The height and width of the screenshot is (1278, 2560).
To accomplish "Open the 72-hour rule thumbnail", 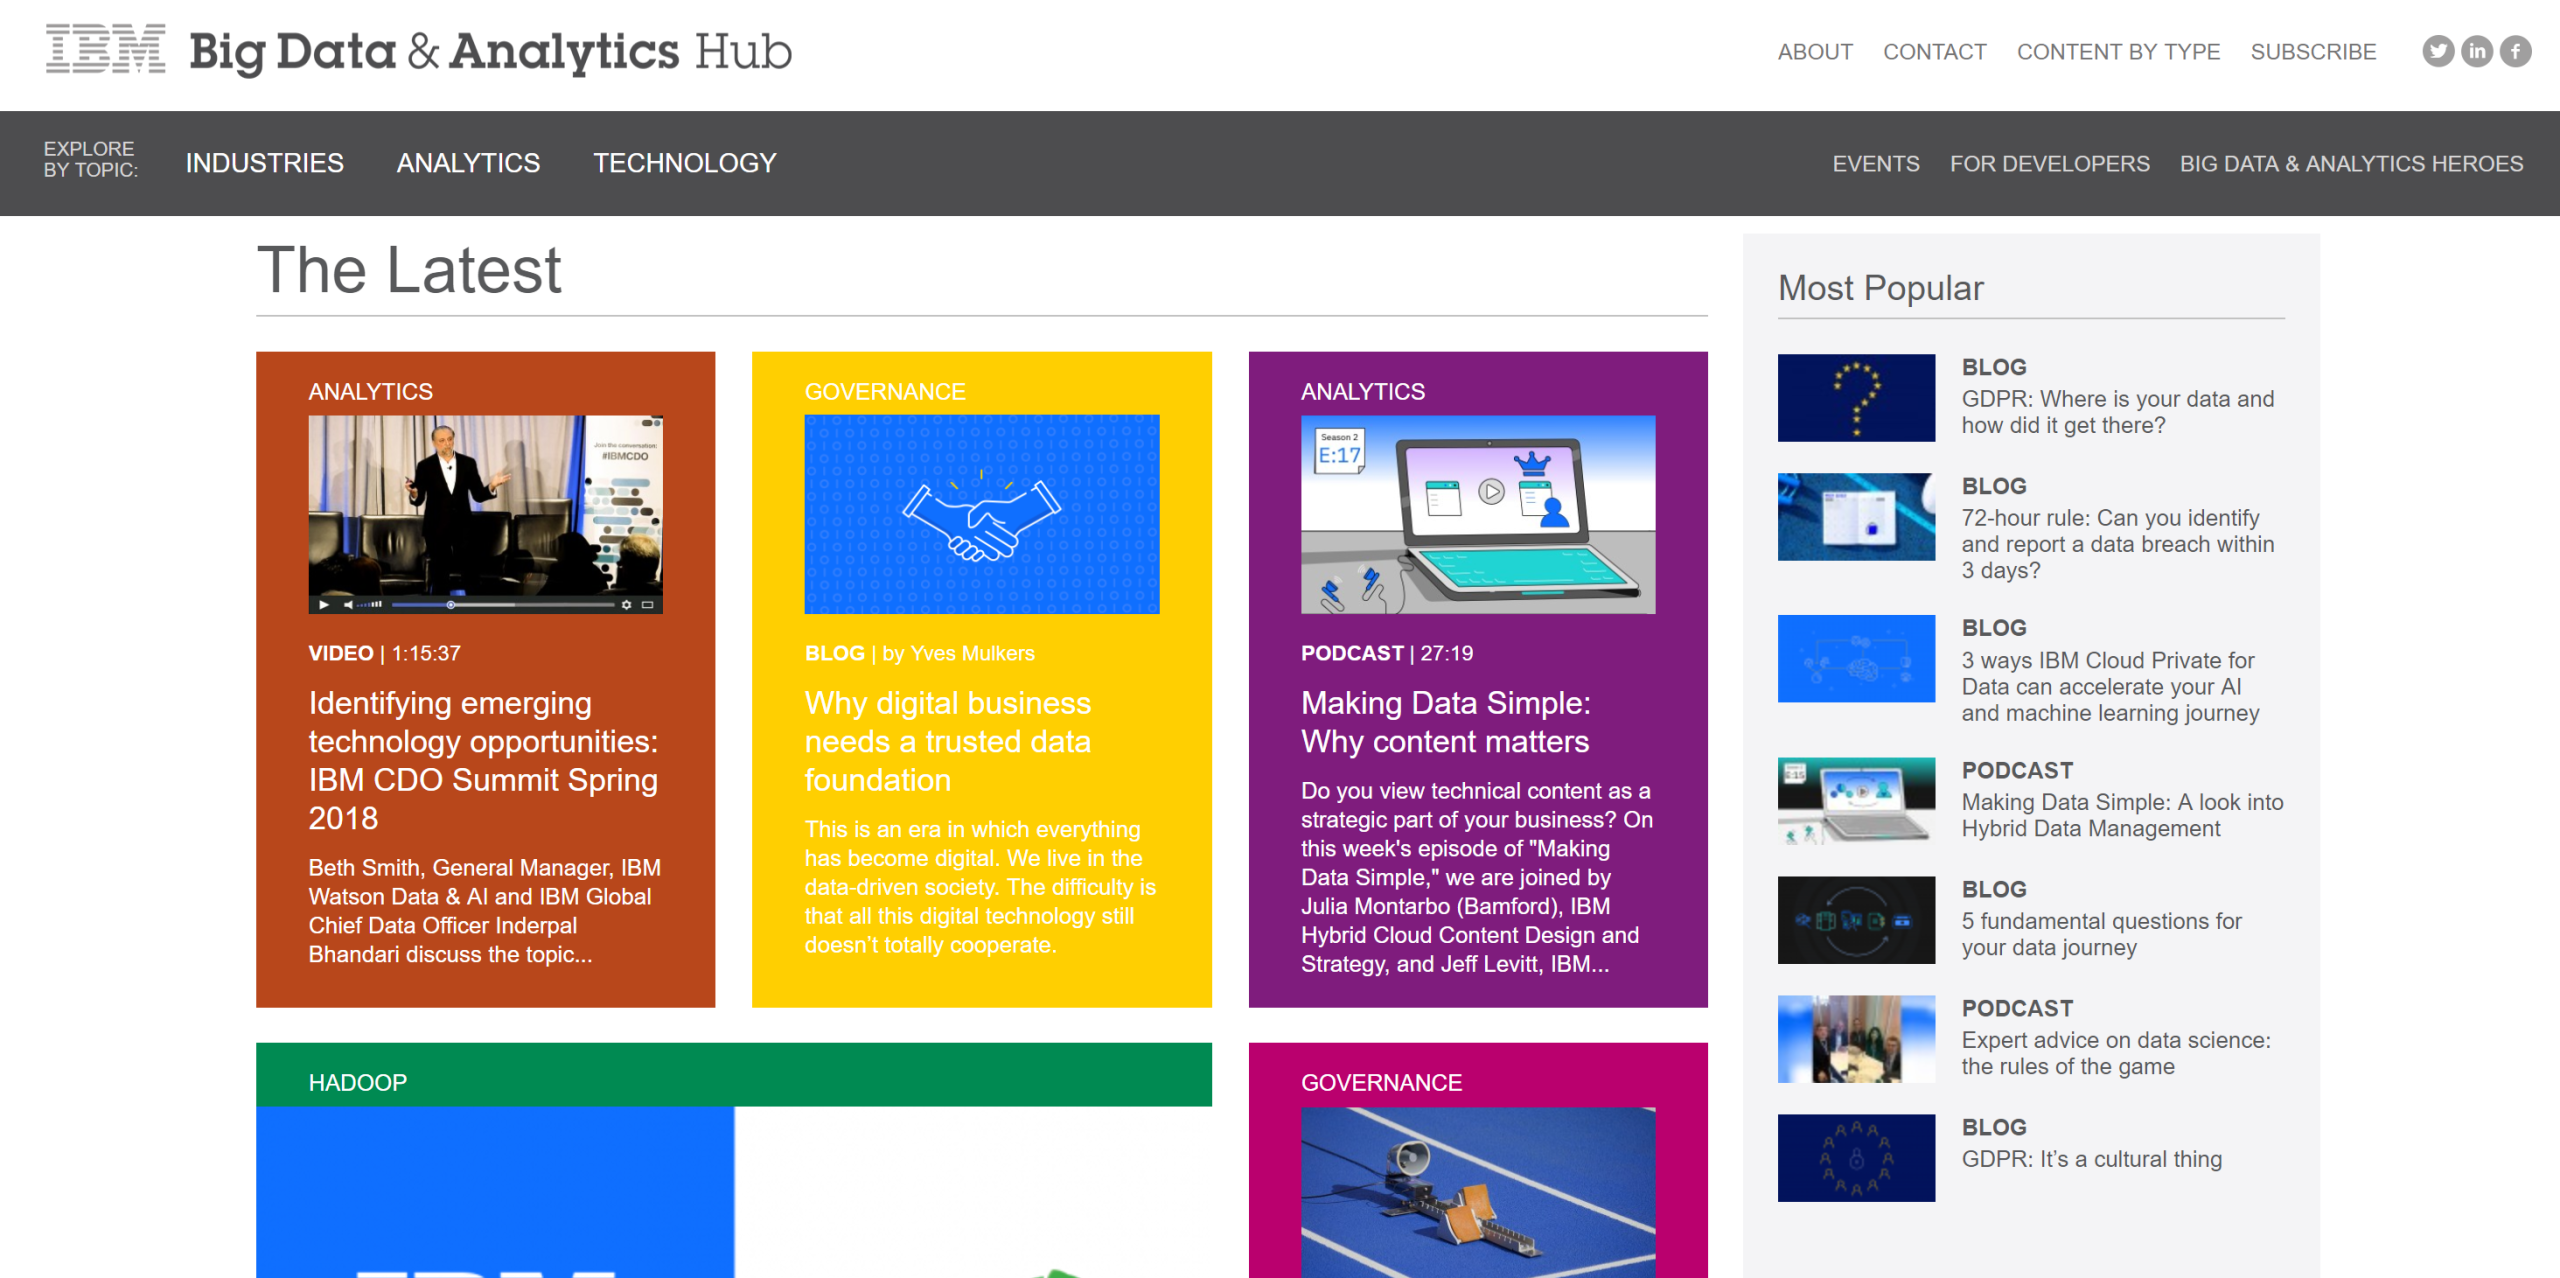I will pos(1856,516).
